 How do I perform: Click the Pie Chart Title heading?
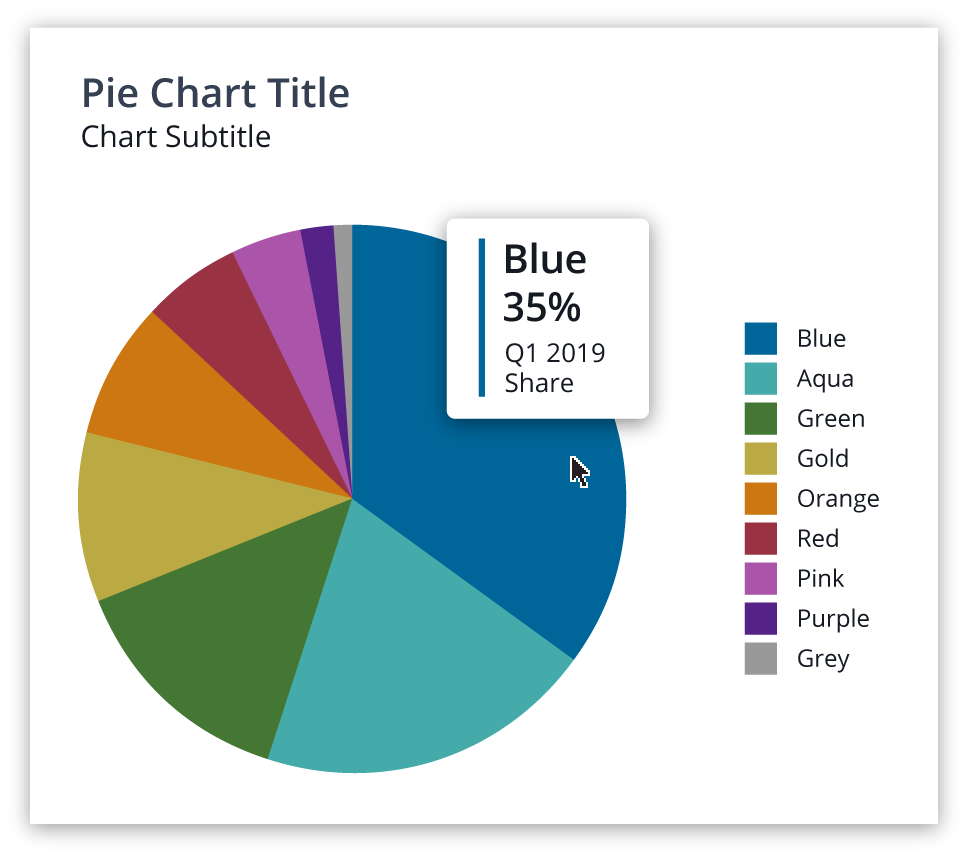pos(215,93)
